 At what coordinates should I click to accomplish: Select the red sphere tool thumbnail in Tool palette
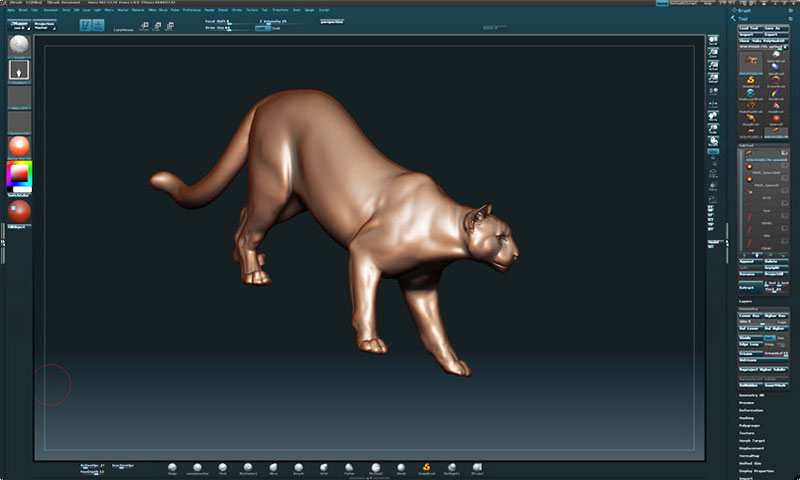point(776,119)
